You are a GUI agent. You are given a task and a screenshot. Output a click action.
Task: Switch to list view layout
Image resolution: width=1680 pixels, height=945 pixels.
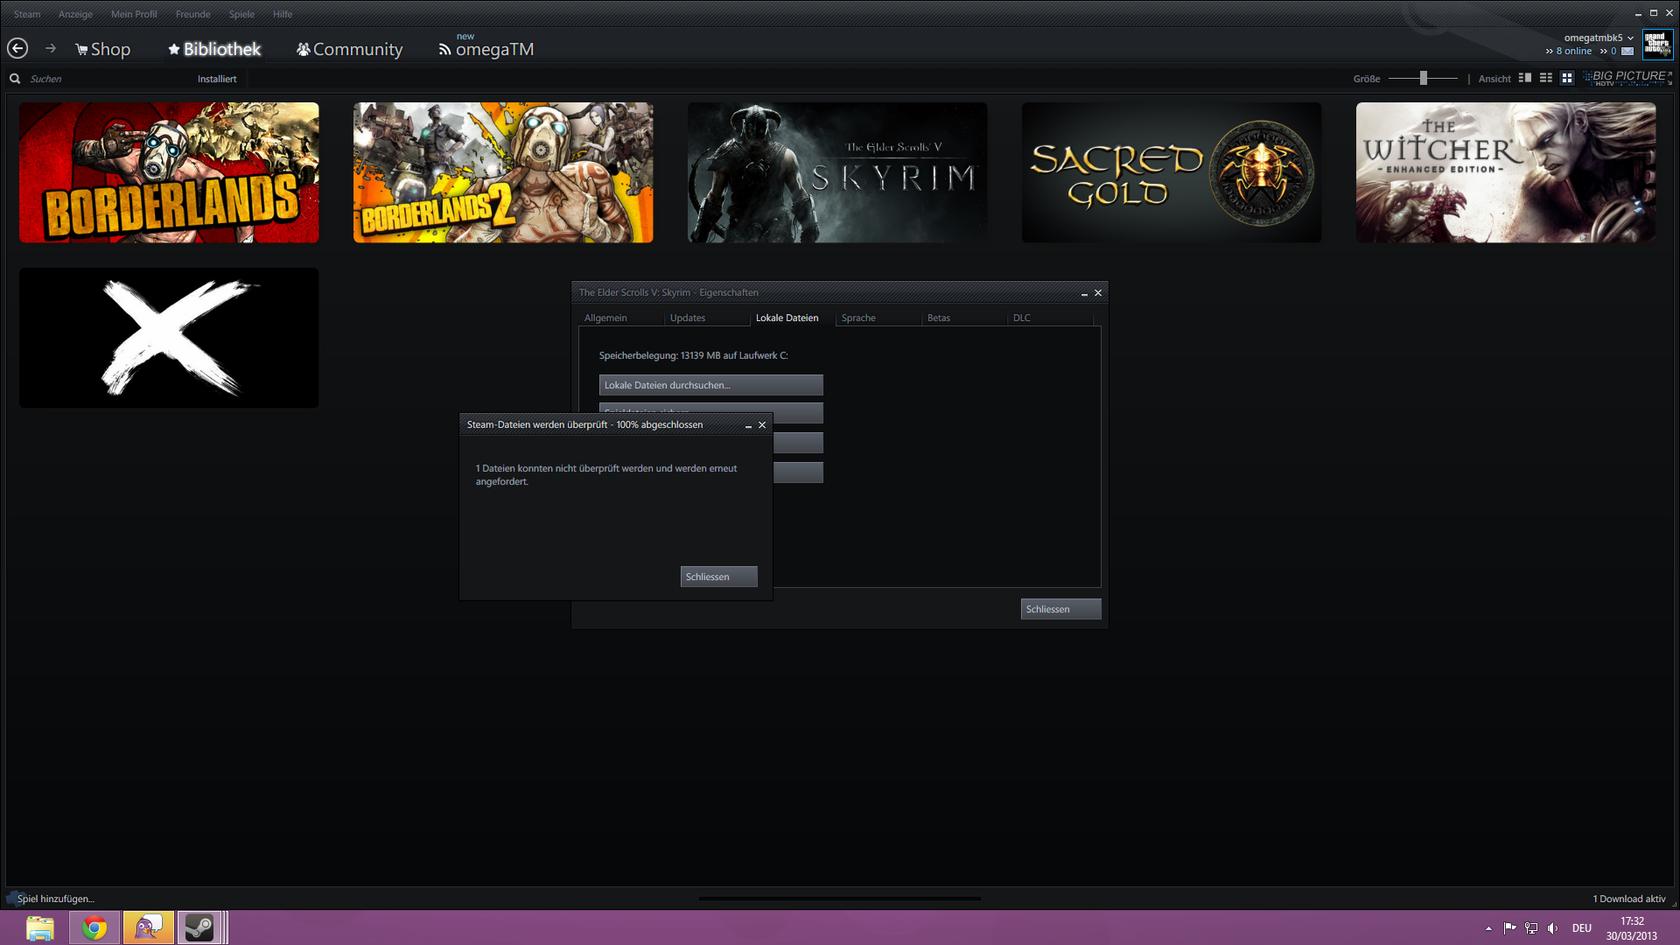[1546, 78]
